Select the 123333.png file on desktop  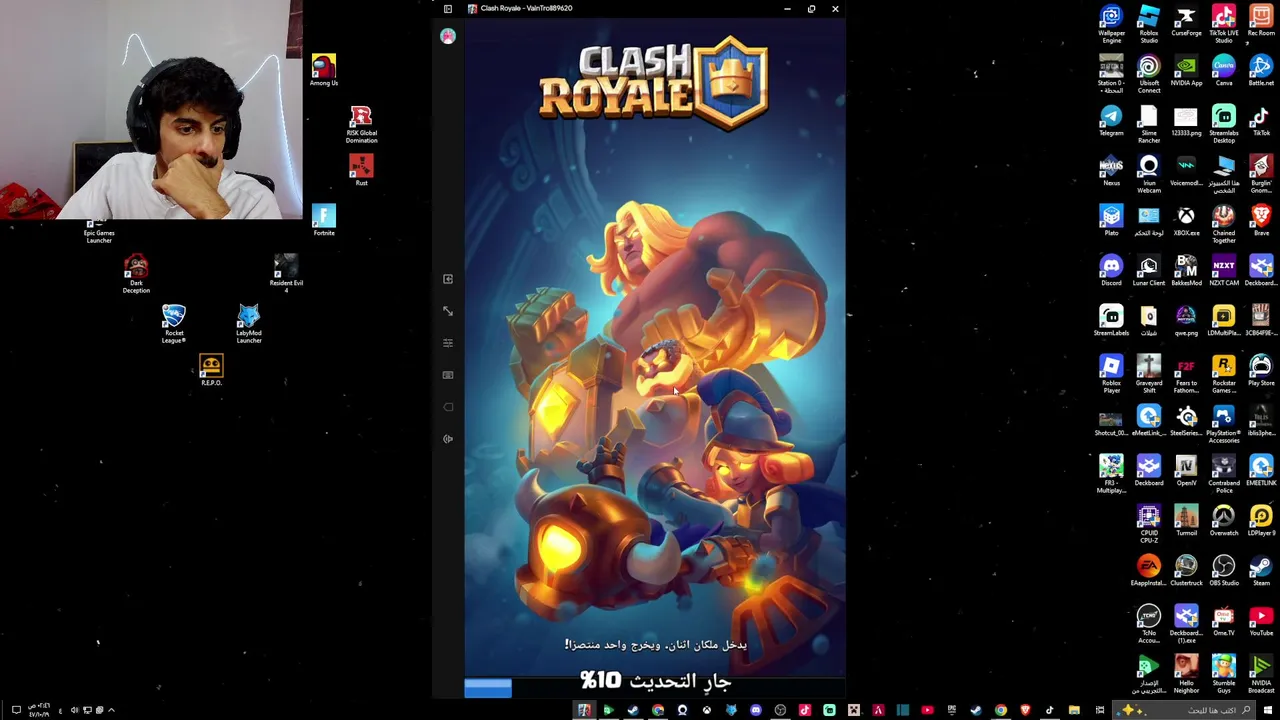tap(1186, 120)
